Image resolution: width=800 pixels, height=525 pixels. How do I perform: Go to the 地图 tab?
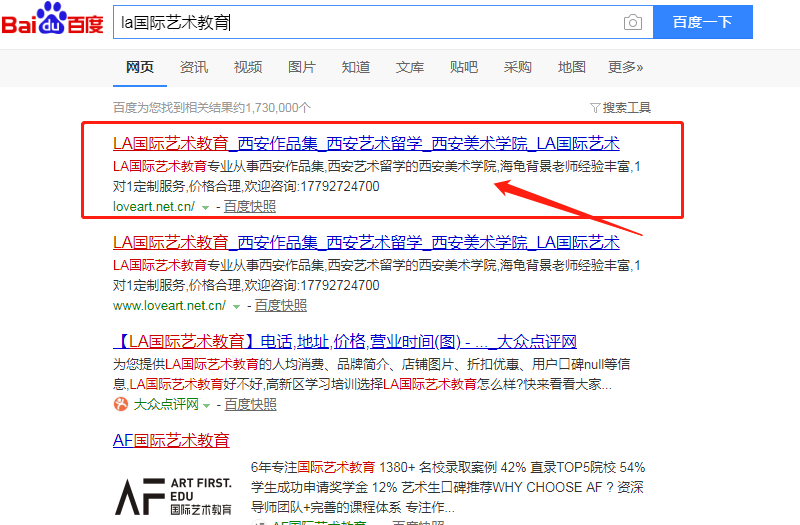572,67
